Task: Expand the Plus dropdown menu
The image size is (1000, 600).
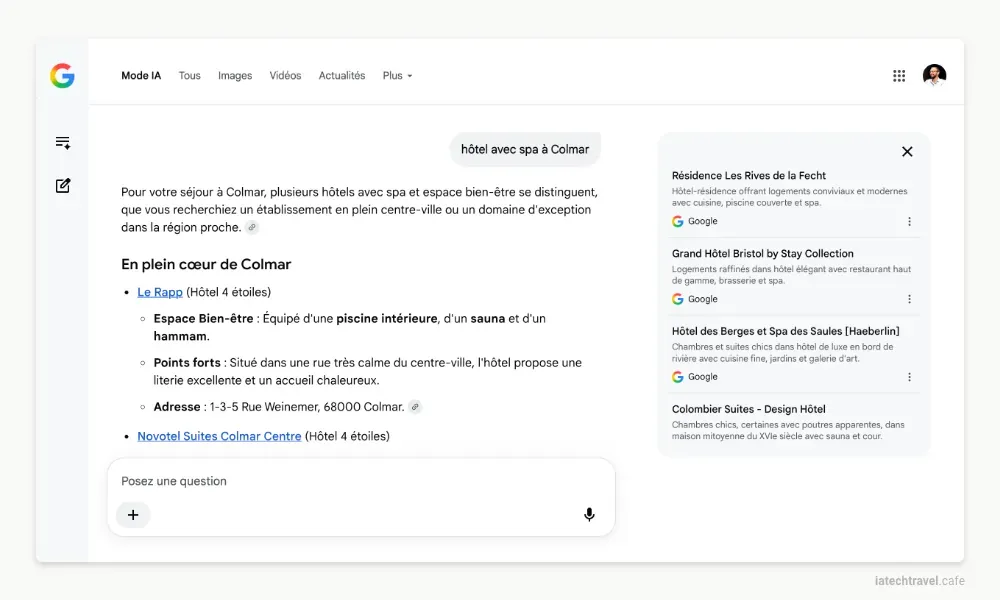Action: [397, 75]
